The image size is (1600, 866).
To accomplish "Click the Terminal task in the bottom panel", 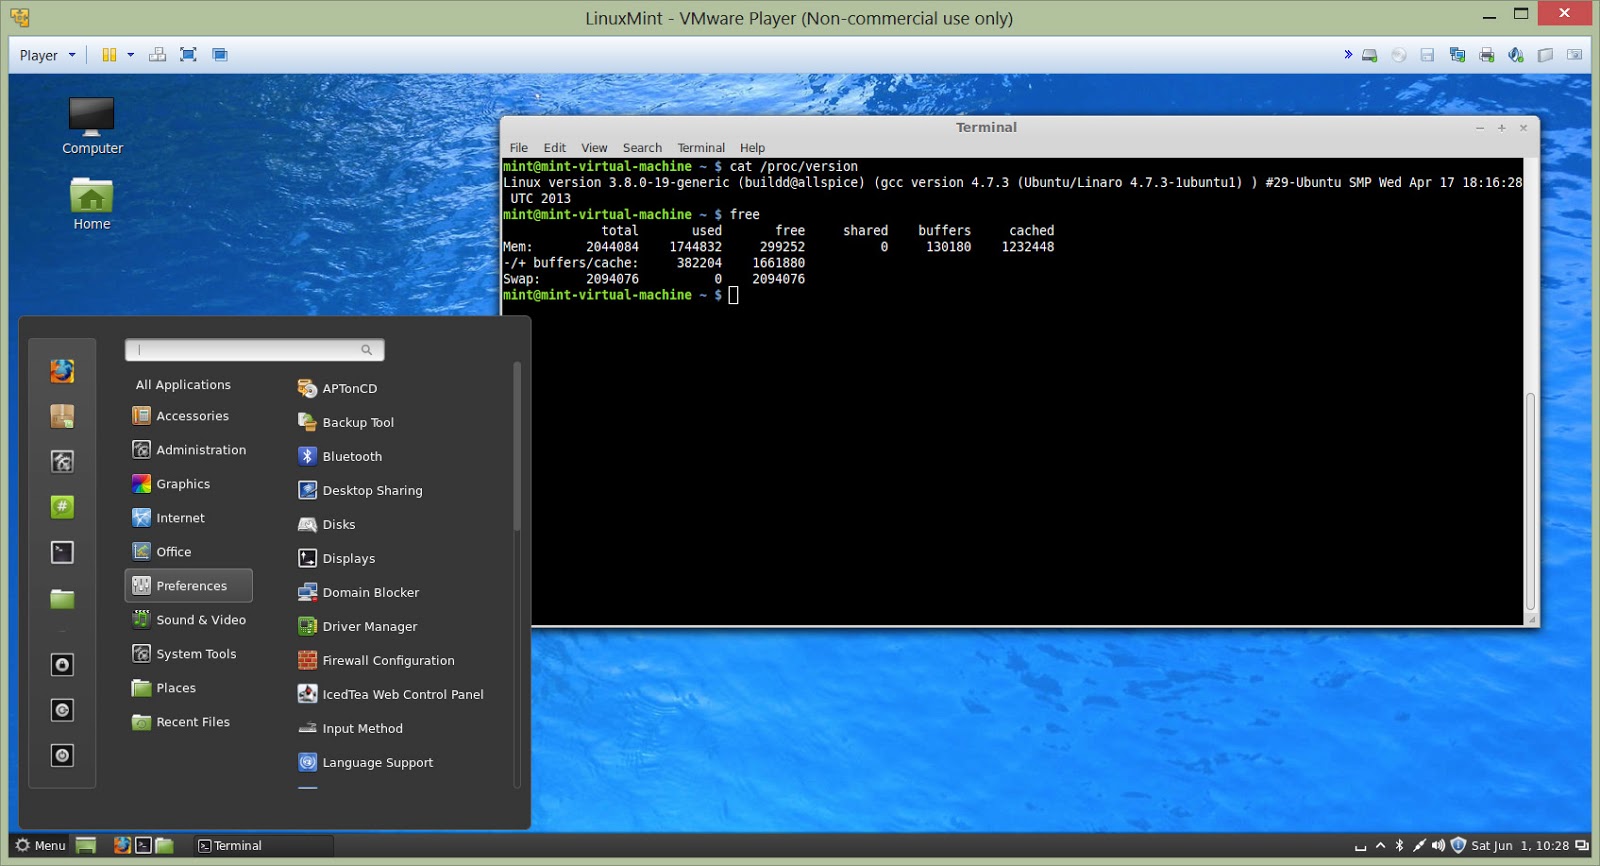I will point(263,846).
